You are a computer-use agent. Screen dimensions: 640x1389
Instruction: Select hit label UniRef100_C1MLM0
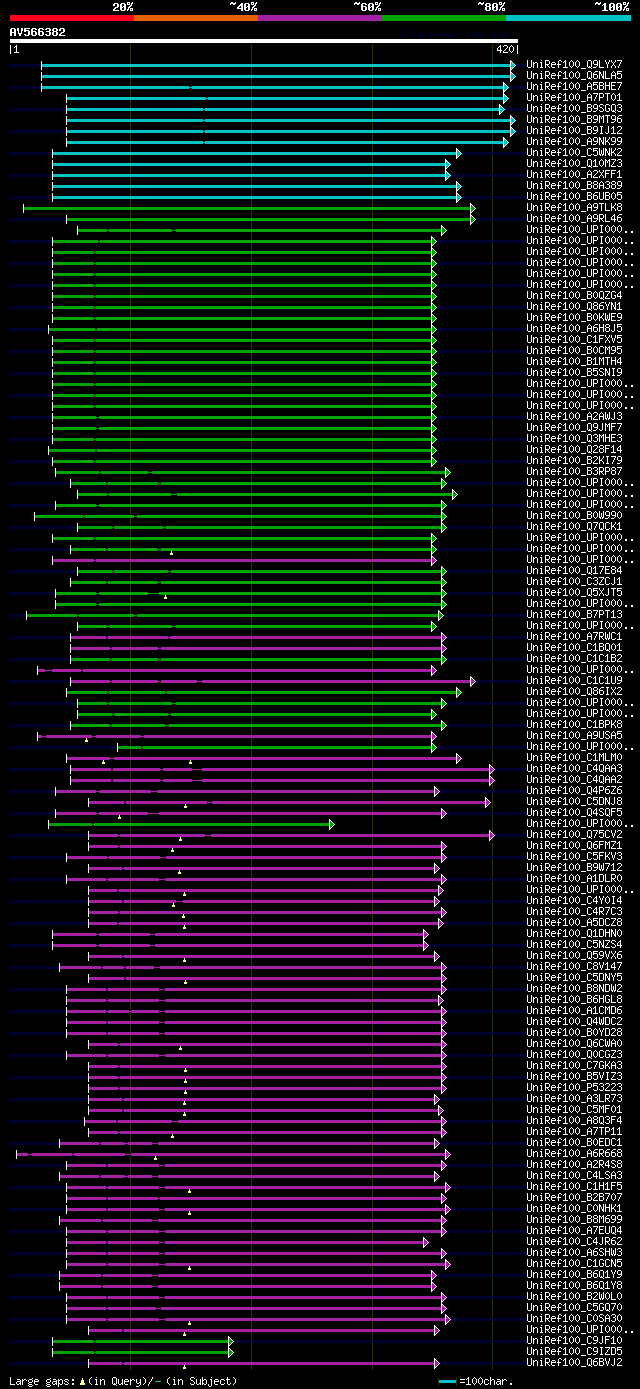[574, 757]
